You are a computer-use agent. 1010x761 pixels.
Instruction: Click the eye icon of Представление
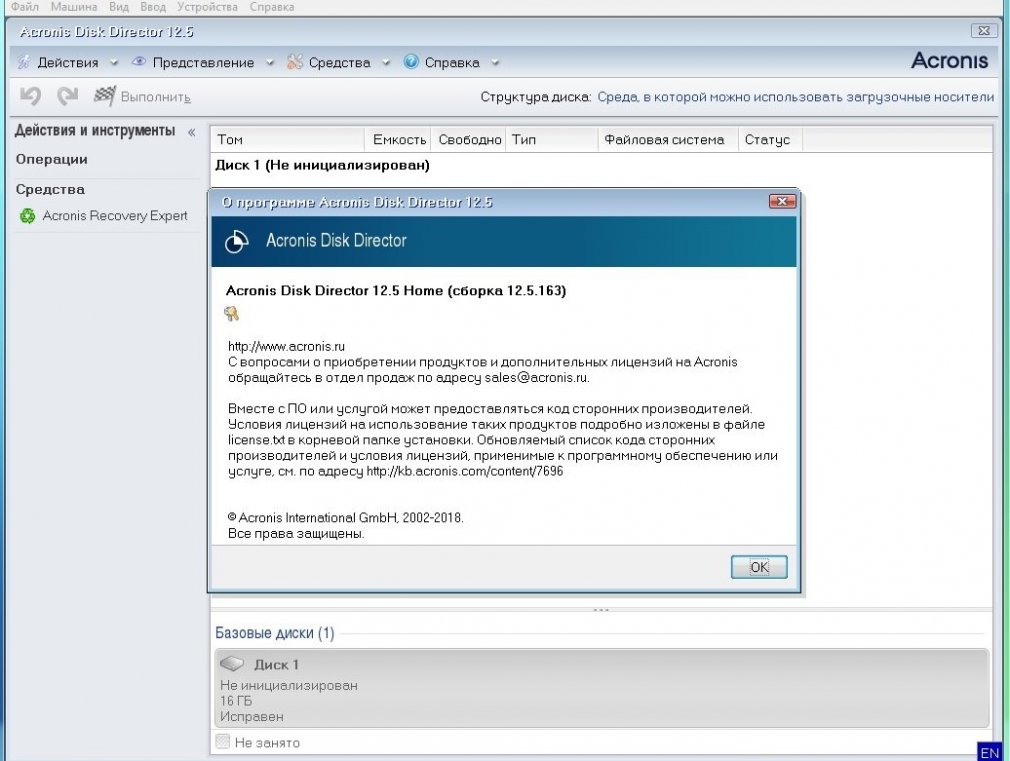[138, 62]
